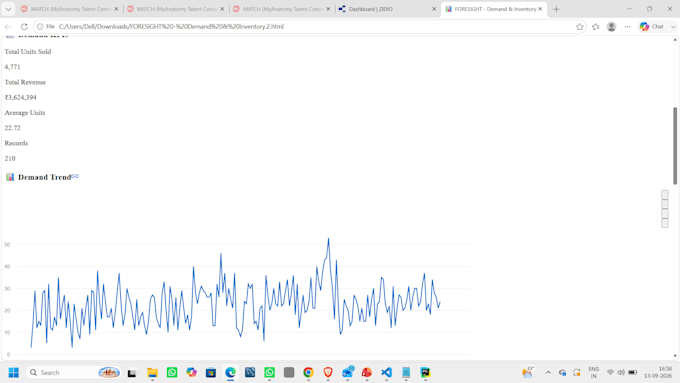
Task: Click the page vertical scrollbar thumb
Action: 675,145
